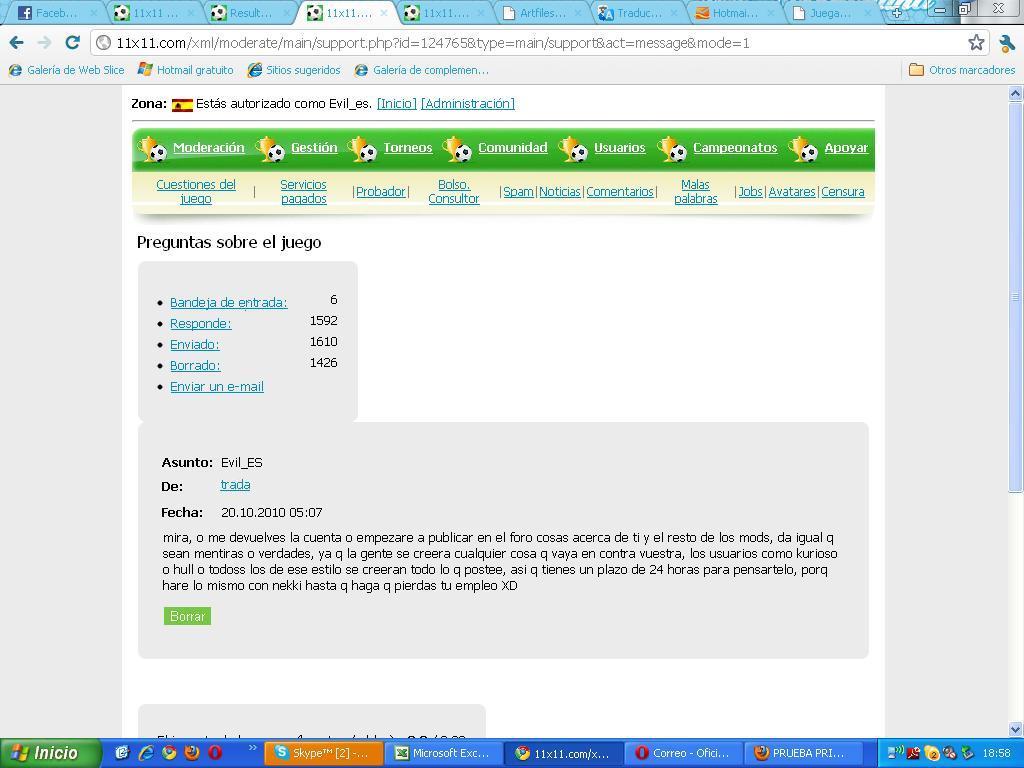Switch to the Hotmail browser tab
Viewport: 1024px width, 768px height.
pos(732,13)
